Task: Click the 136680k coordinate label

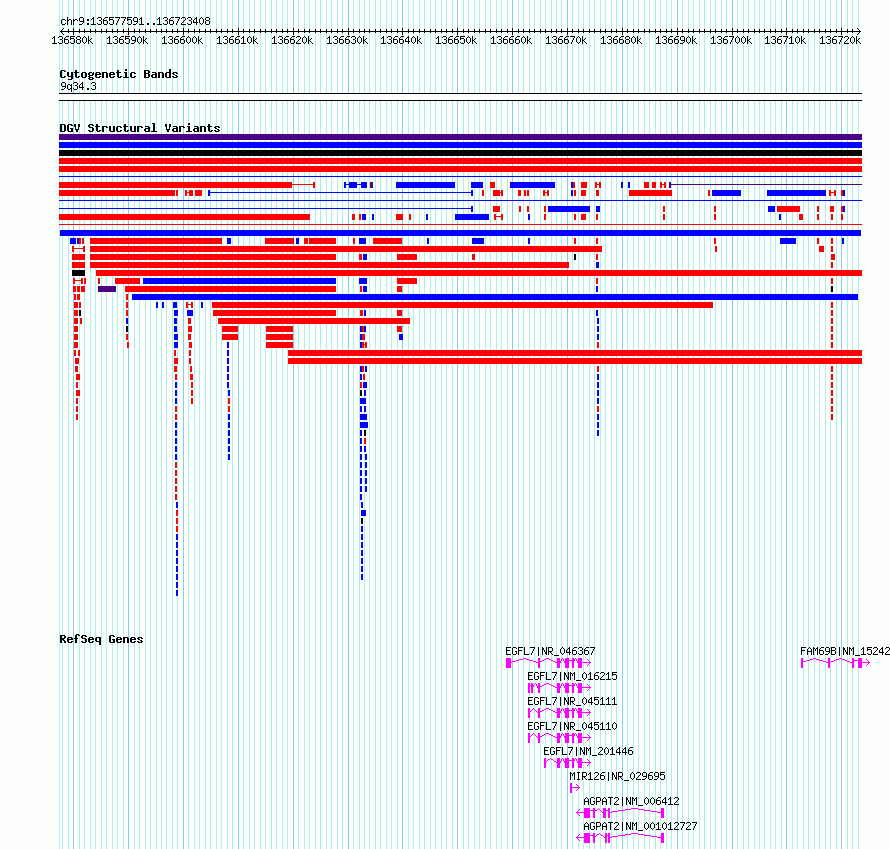Action: (622, 40)
